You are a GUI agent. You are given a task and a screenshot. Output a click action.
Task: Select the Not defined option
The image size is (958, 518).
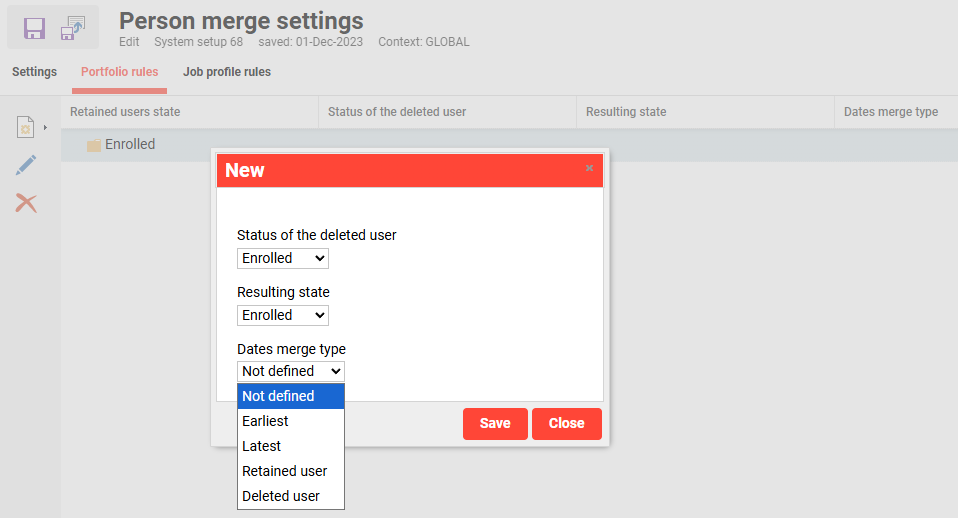pos(290,396)
